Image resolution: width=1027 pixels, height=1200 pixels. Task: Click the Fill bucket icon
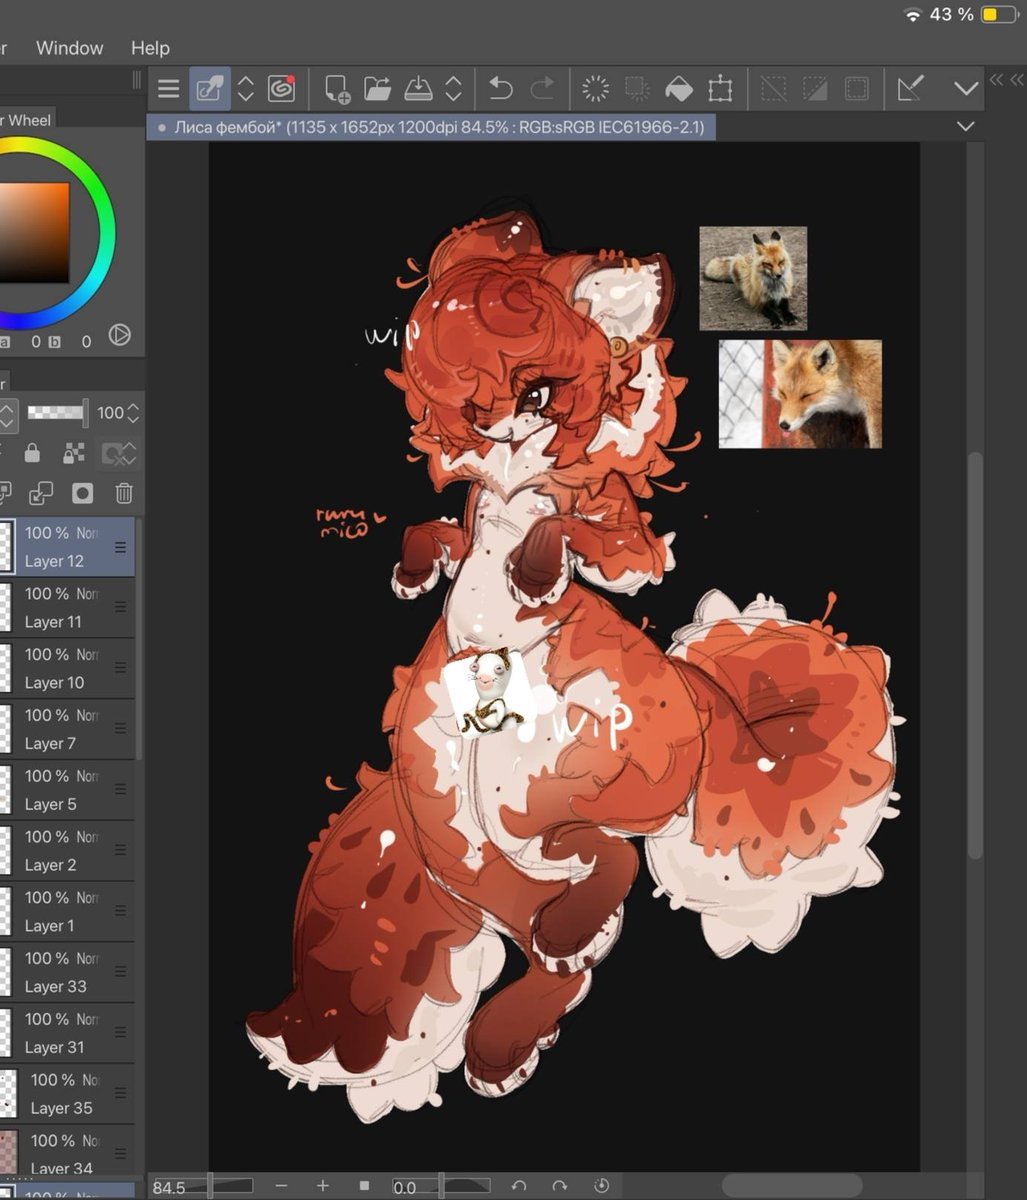(679, 89)
